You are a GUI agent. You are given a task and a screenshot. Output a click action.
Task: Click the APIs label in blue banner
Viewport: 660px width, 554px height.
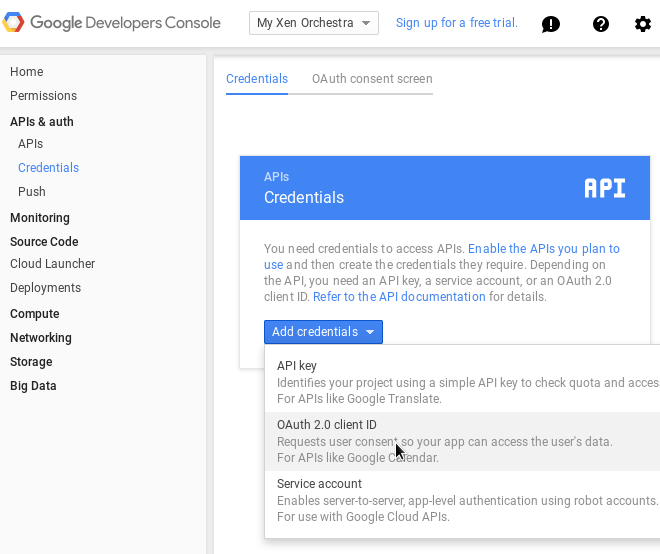coord(277,176)
